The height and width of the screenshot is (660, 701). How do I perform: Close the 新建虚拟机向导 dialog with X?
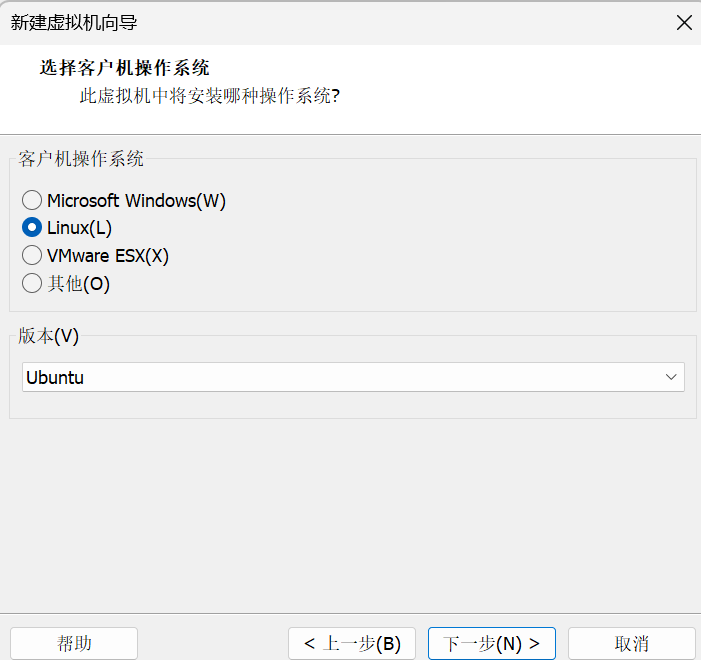click(x=684, y=22)
